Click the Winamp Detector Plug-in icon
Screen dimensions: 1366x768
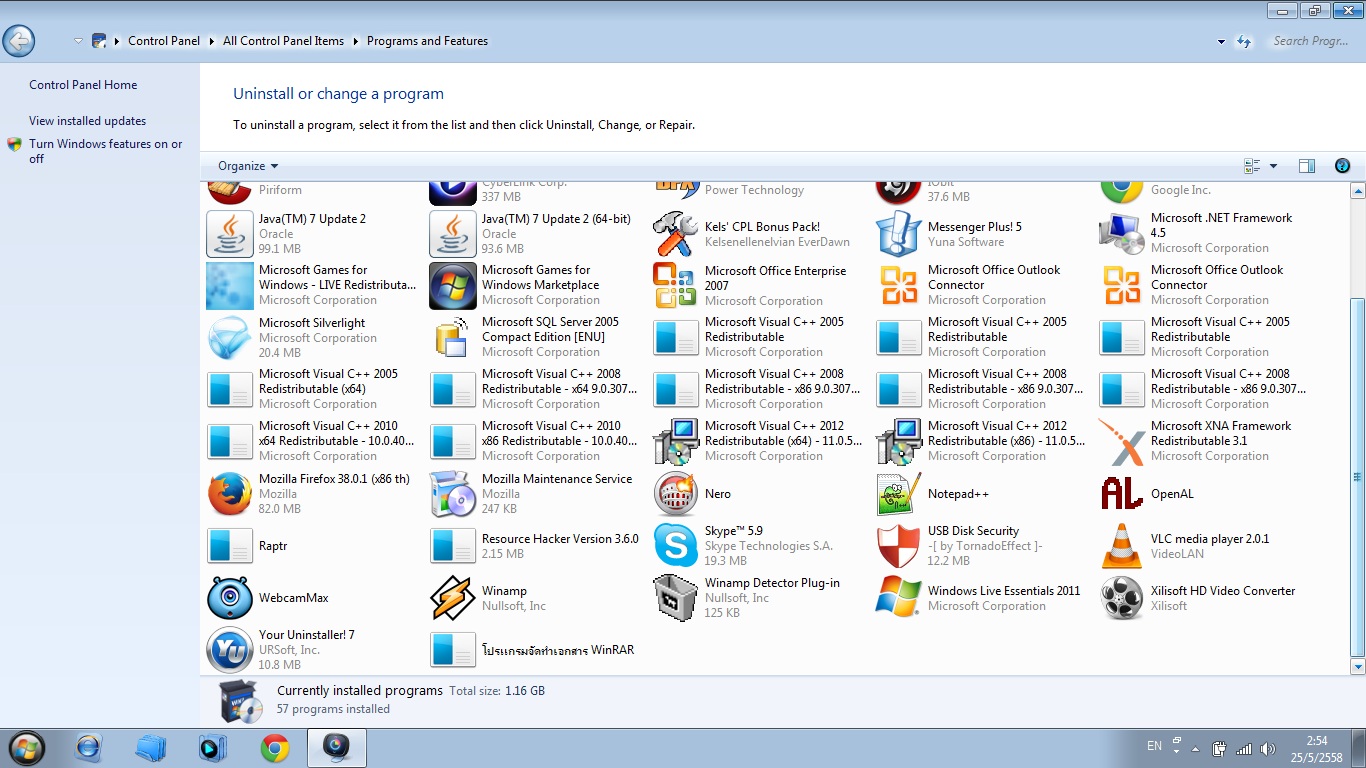pos(676,598)
